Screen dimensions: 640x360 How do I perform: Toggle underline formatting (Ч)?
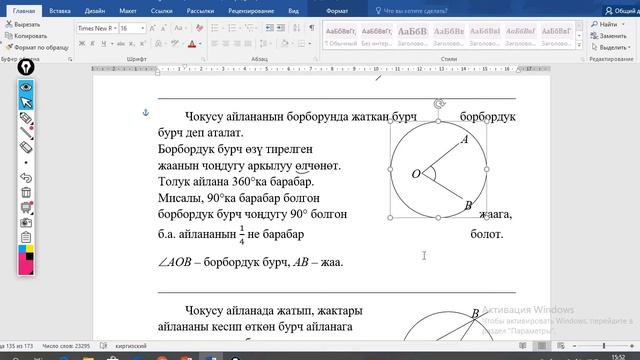point(104,43)
